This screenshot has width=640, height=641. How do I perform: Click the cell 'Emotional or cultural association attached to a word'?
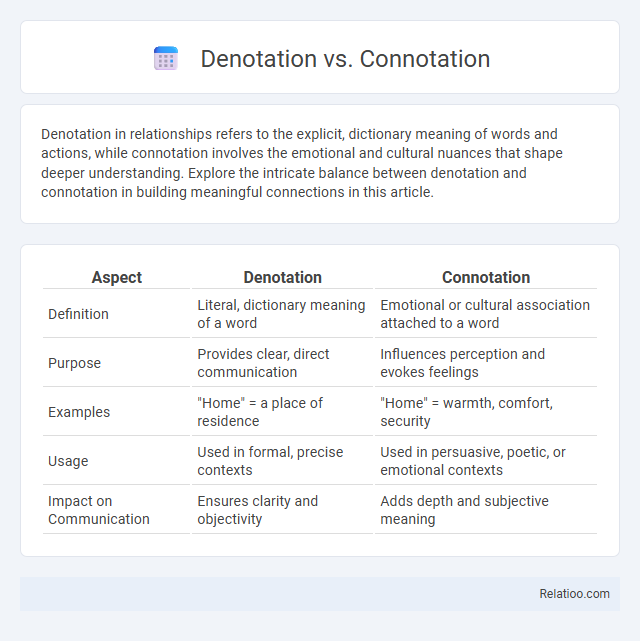[x=486, y=314]
